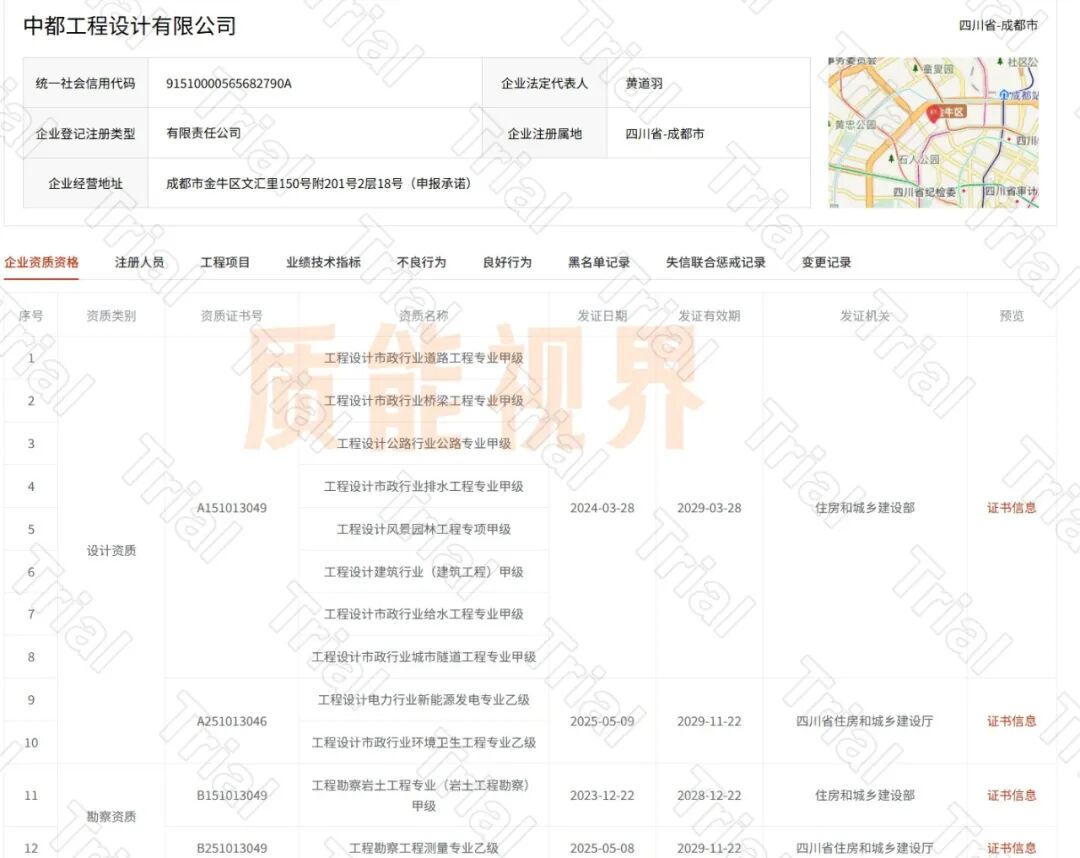Switch to the 注册人员 tab
The image size is (1080, 858).
[x=139, y=263]
